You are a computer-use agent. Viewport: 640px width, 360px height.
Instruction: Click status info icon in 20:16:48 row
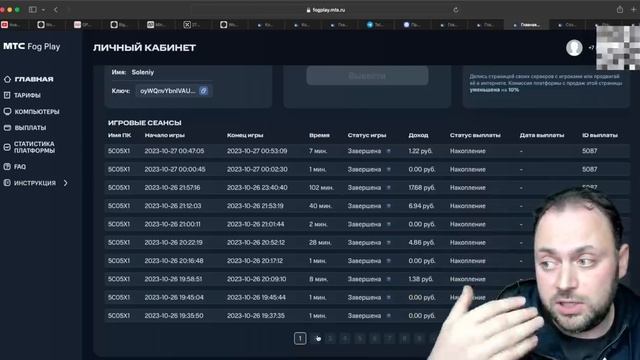(x=389, y=261)
